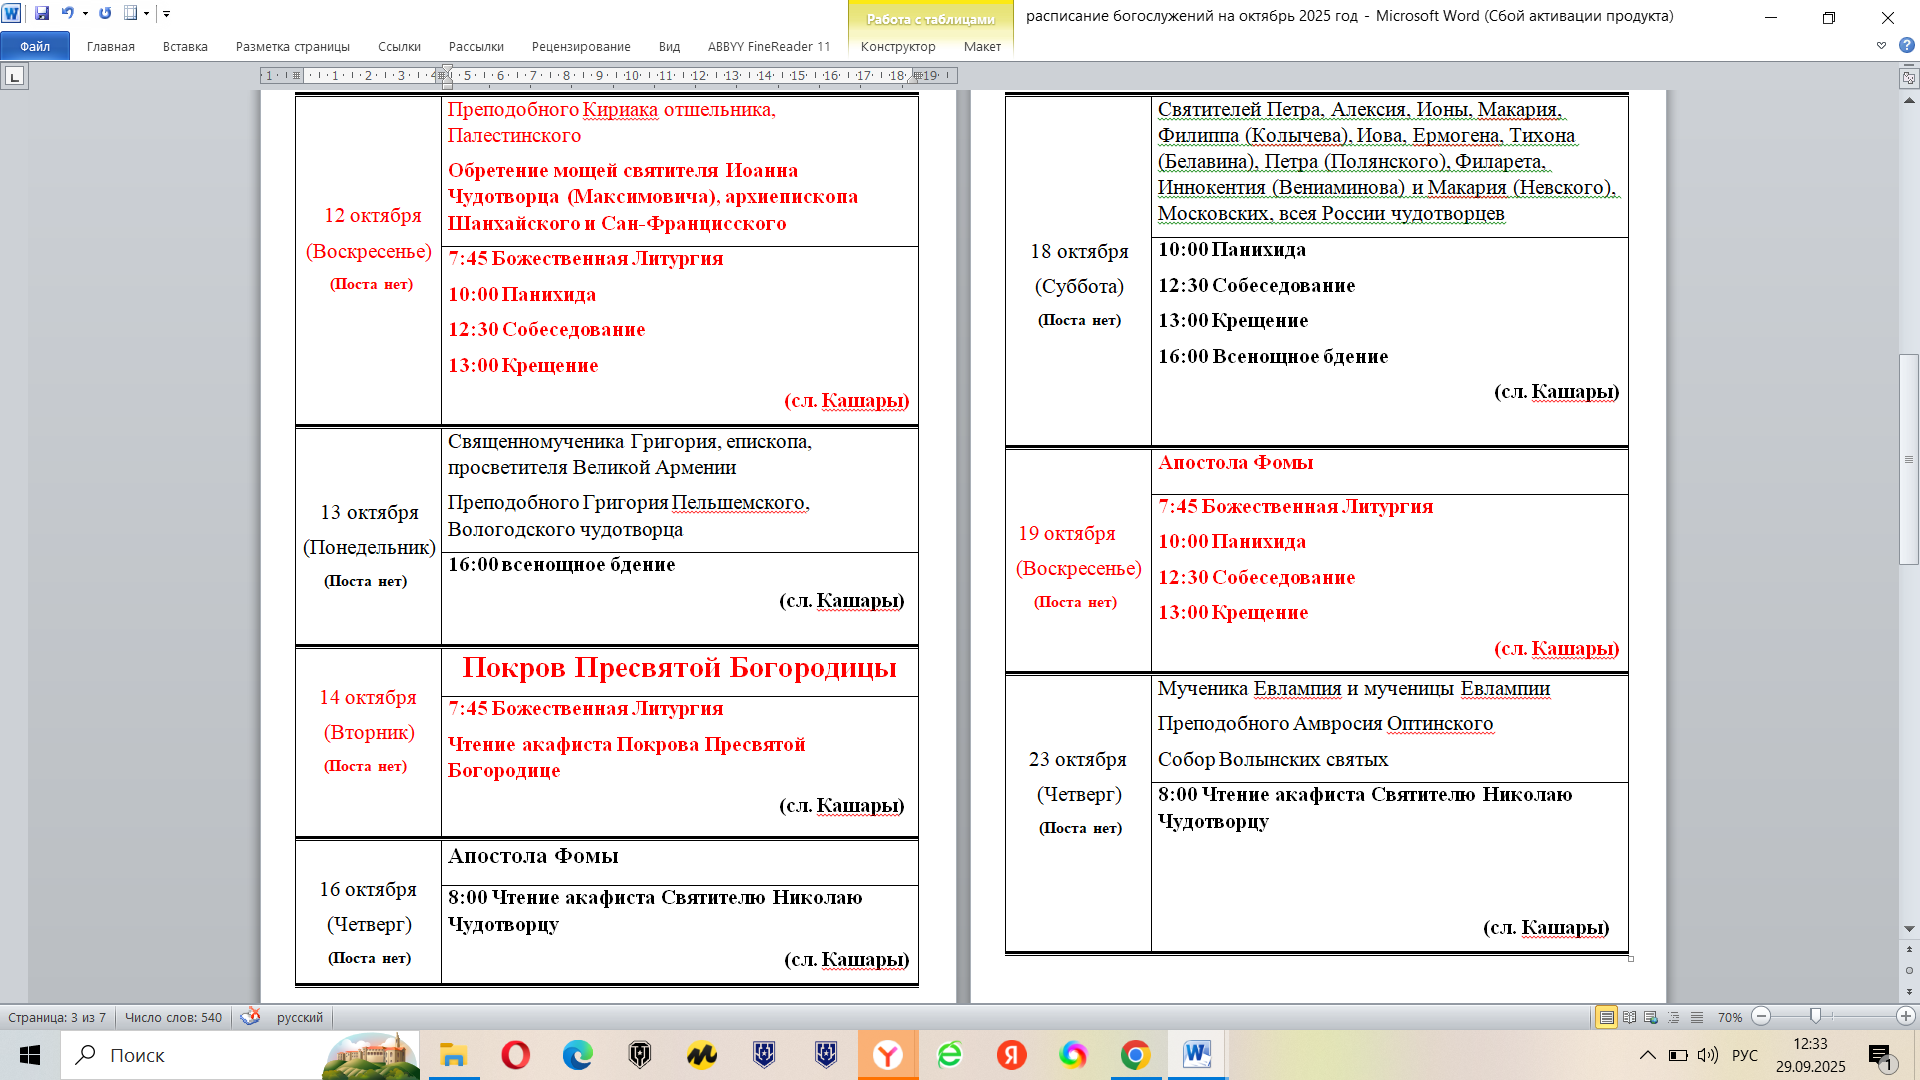The image size is (1920, 1080).
Task: Expand the Undo history dropdown arrow
Action: pos(85,14)
